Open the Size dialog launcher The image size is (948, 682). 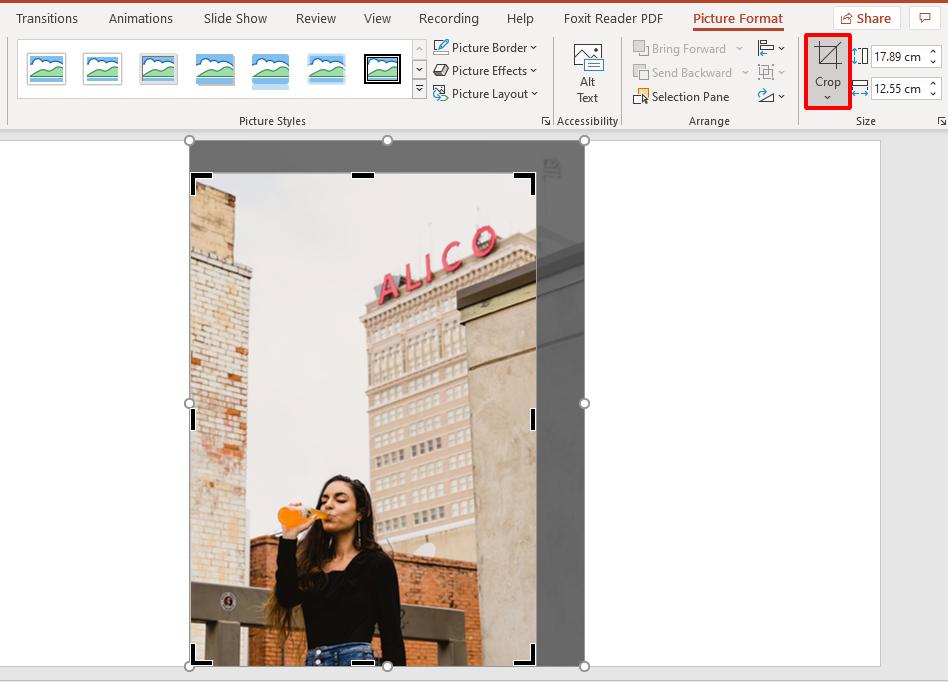[941, 121]
